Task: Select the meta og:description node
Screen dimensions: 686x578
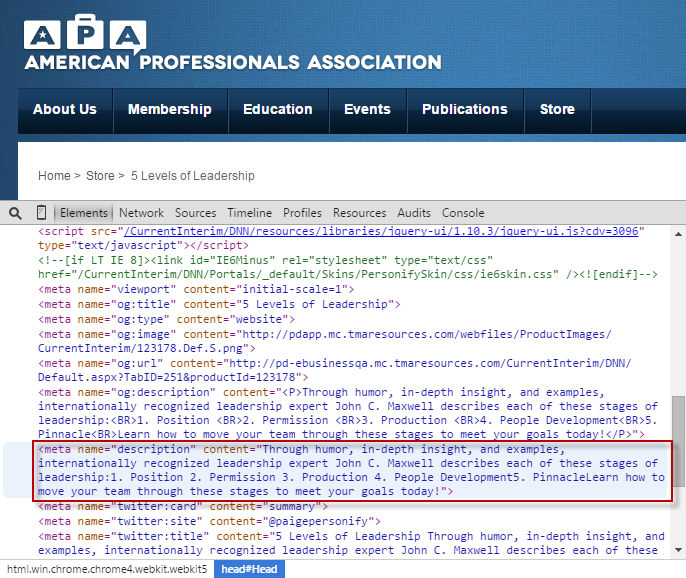Action: pyautogui.click(x=348, y=413)
